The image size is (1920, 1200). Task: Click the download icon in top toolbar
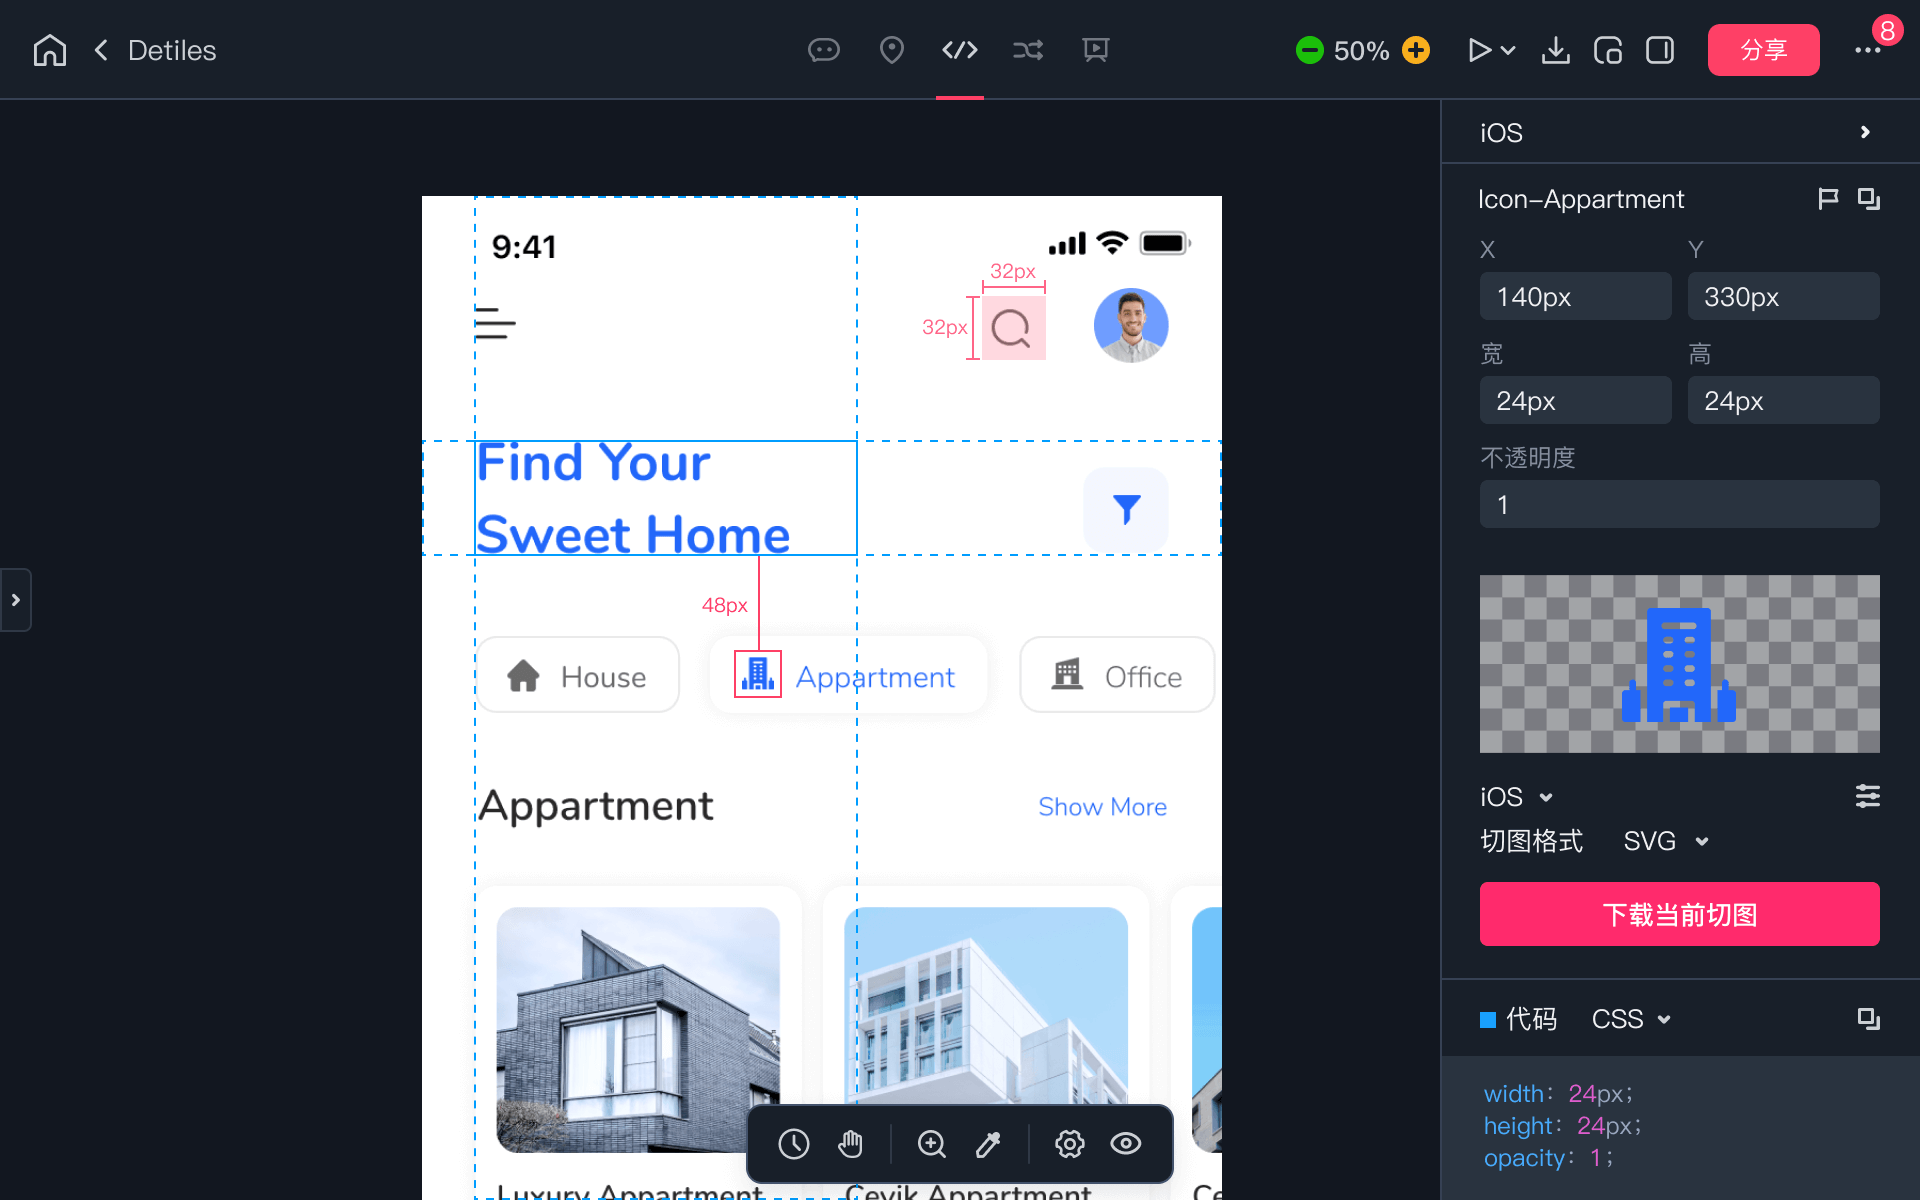click(x=1555, y=50)
